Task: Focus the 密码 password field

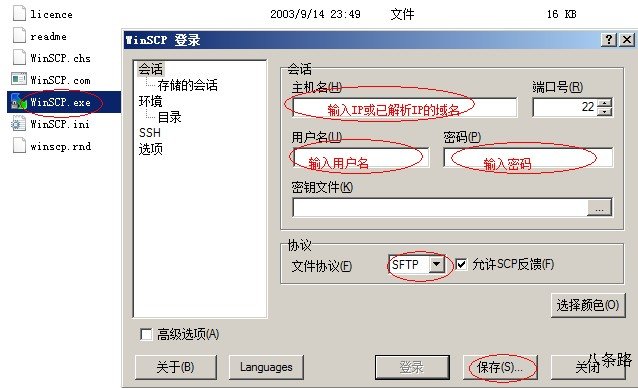Action: pyautogui.click(x=528, y=158)
